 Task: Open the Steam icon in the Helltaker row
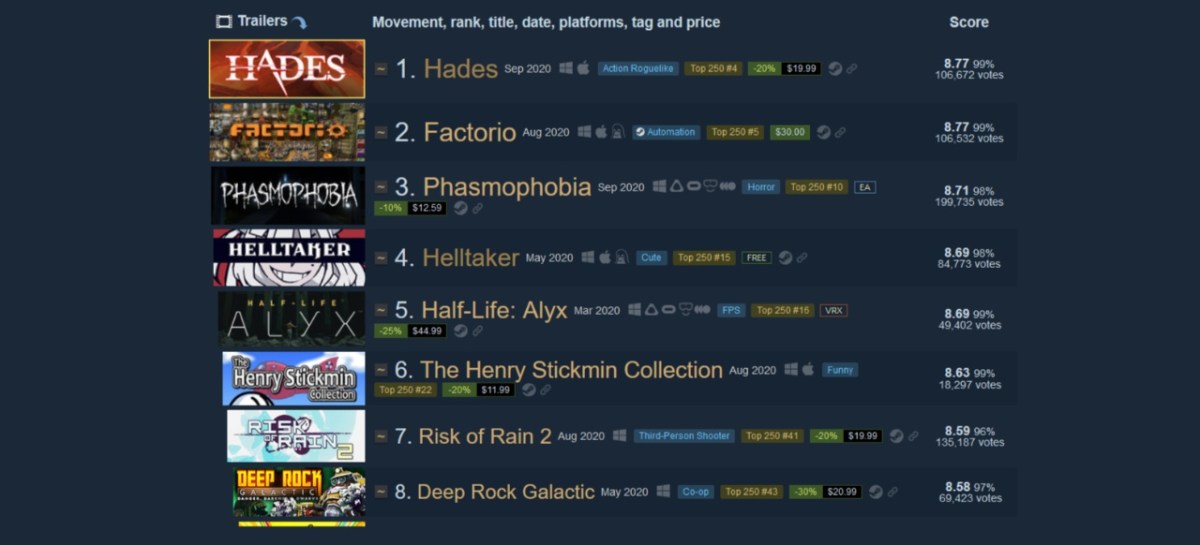click(x=785, y=258)
